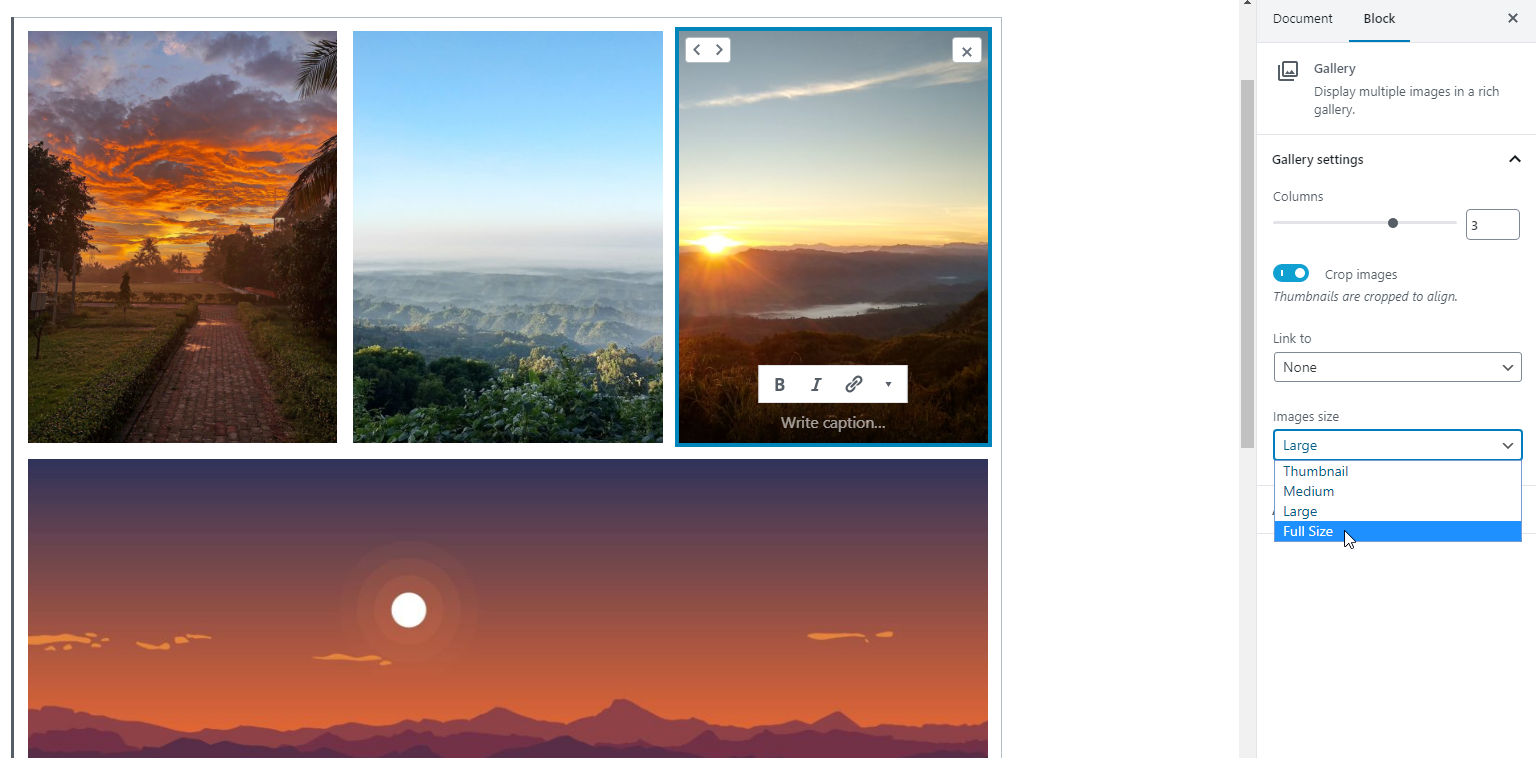The height and width of the screenshot is (758, 1536).
Task: Adjust the Columns slider handle
Action: pyautogui.click(x=1393, y=223)
